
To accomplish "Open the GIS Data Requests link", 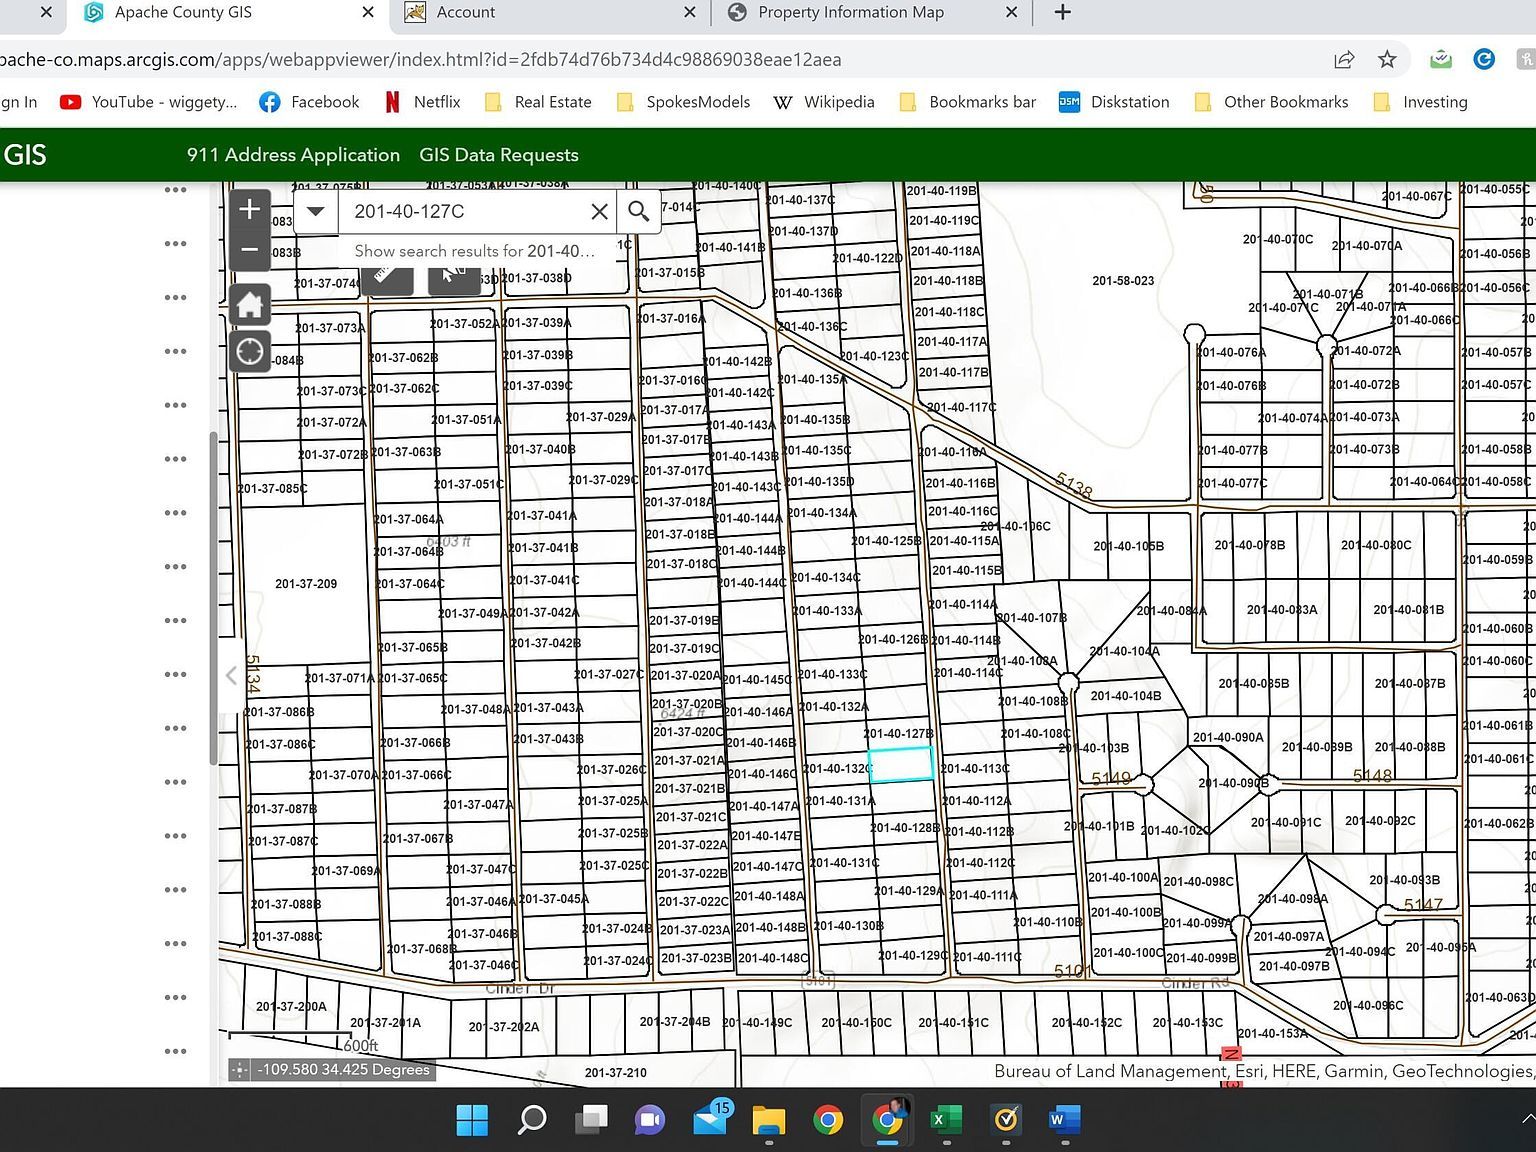I will [499, 155].
